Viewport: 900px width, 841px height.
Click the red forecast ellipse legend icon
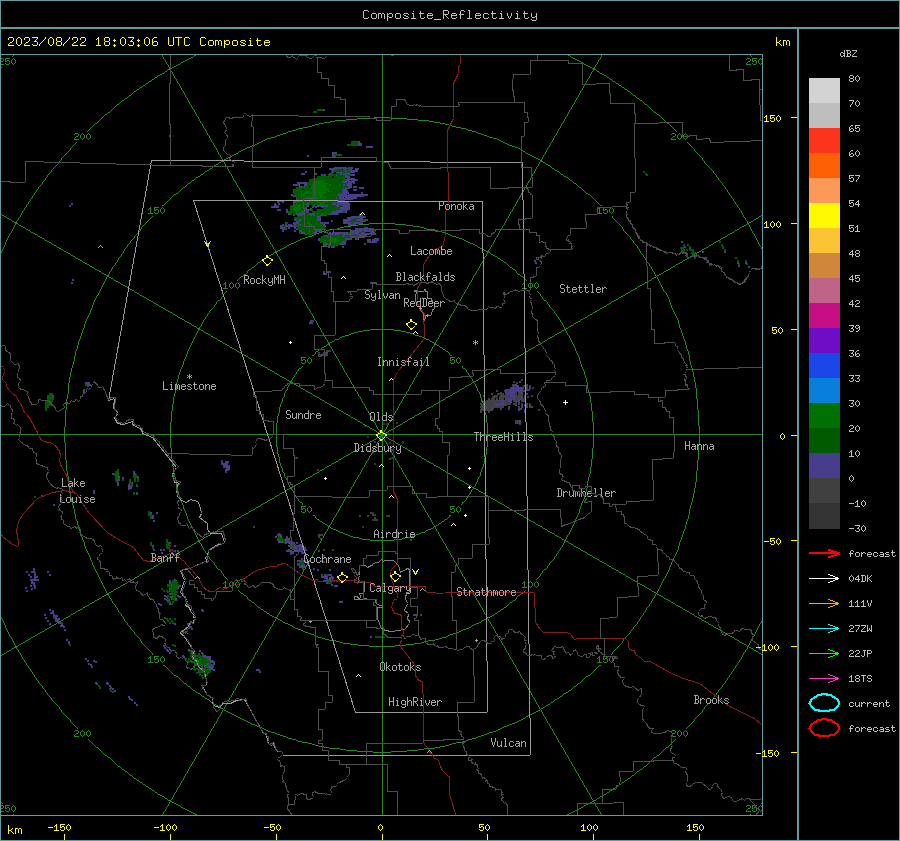pos(824,728)
